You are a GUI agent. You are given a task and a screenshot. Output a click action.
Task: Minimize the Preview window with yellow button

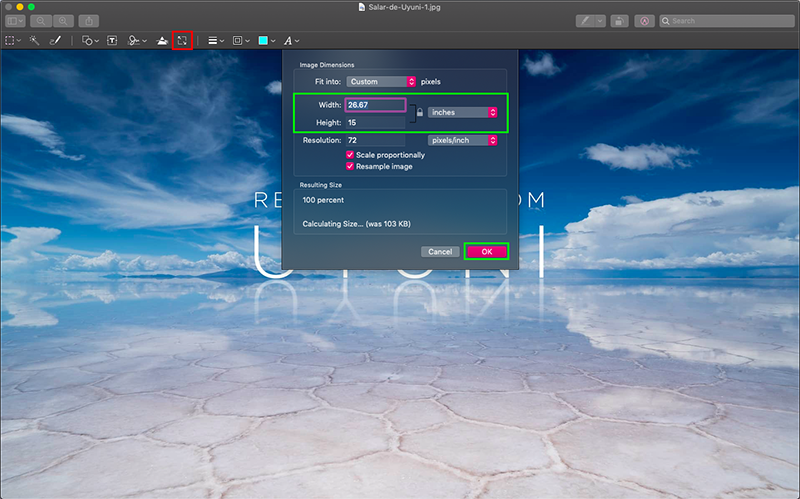20,7
